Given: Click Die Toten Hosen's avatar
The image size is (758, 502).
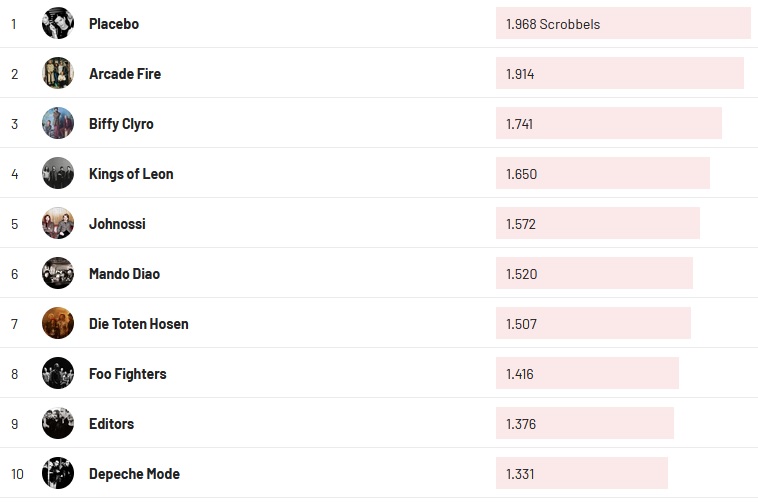Looking at the screenshot, I should pyautogui.click(x=58, y=323).
